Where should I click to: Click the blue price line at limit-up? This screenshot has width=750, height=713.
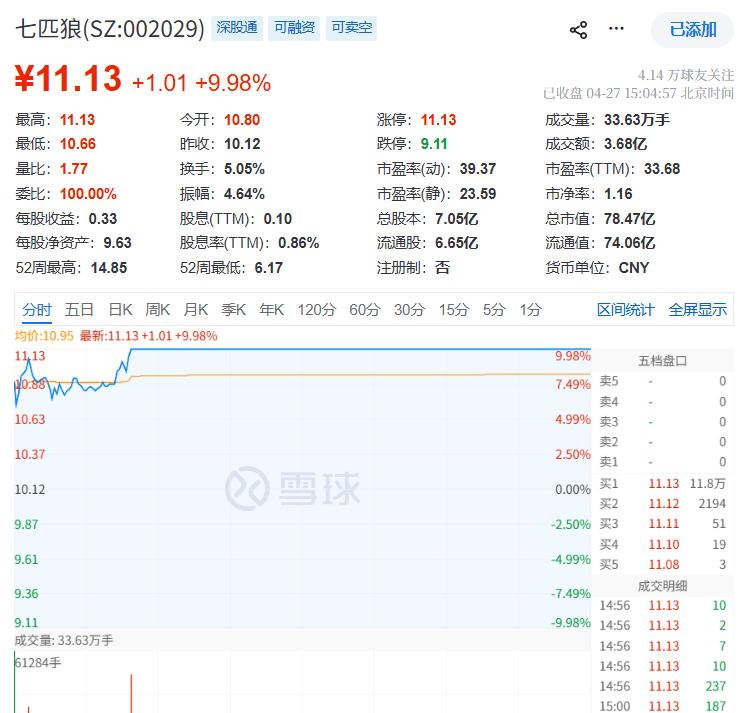[x=361, y=349]
